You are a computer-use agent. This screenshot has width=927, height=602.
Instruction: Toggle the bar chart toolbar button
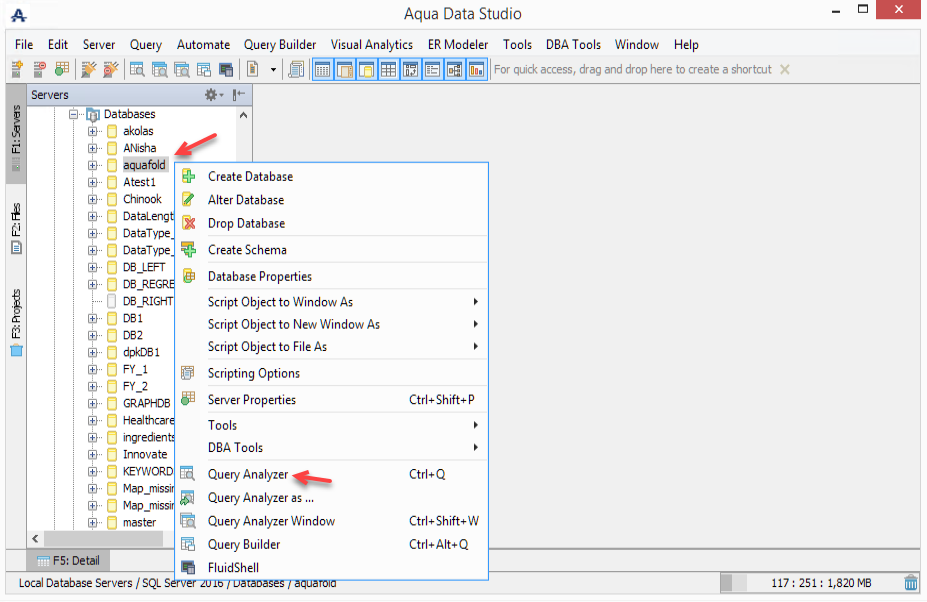point(477,70)
